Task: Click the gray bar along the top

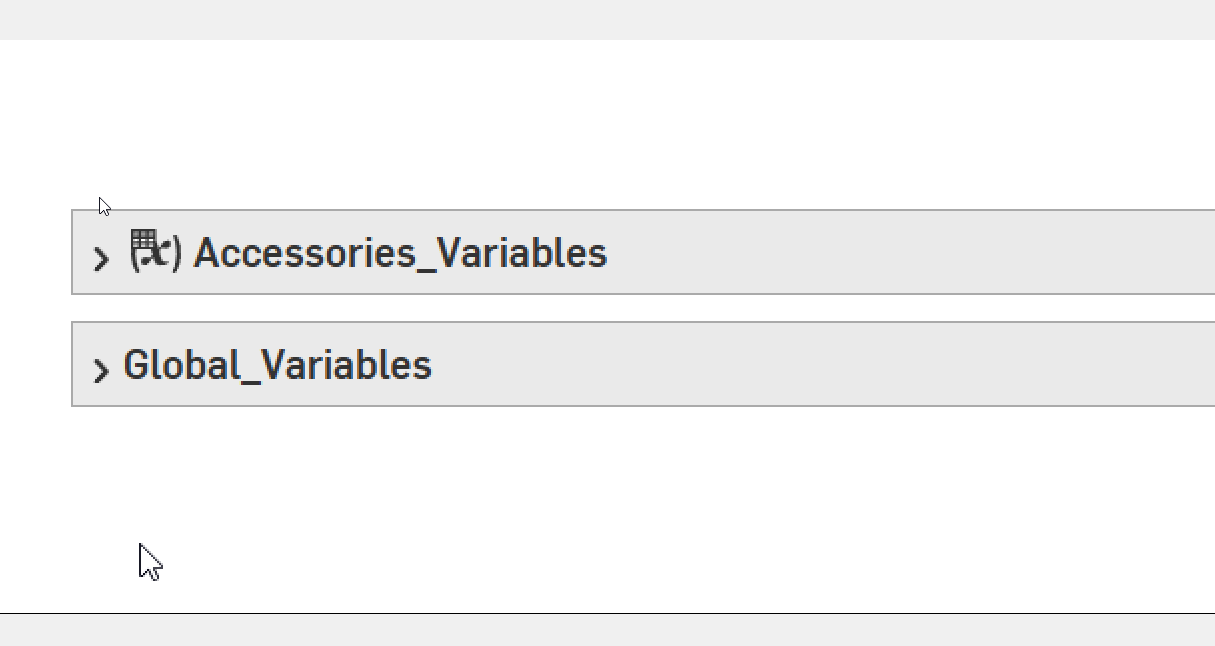Action: tap(600, 19)
